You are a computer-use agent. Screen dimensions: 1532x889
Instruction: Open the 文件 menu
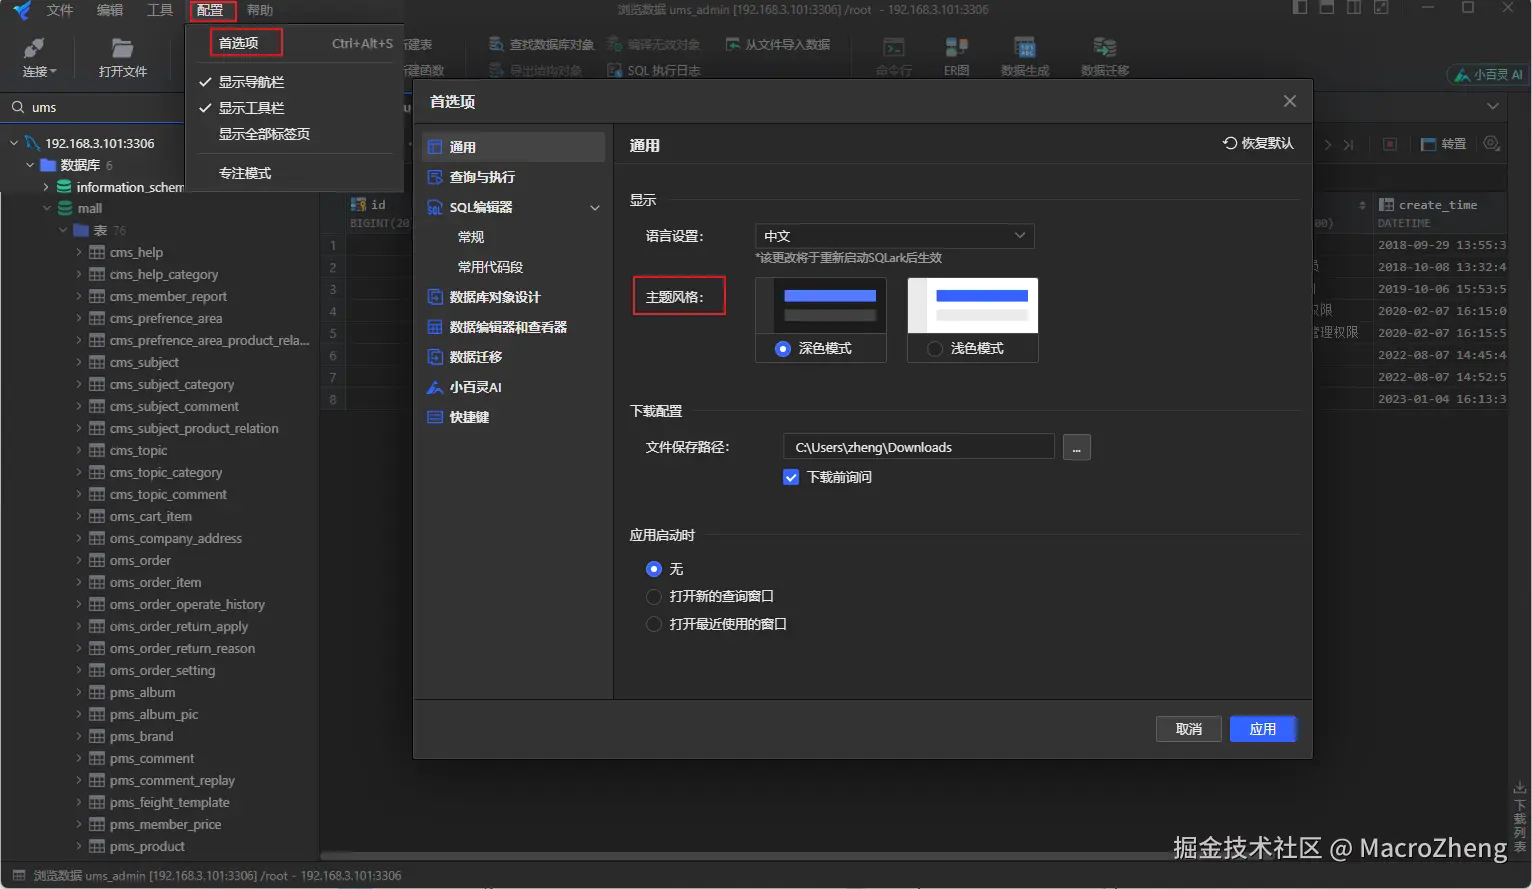point(60,10)
